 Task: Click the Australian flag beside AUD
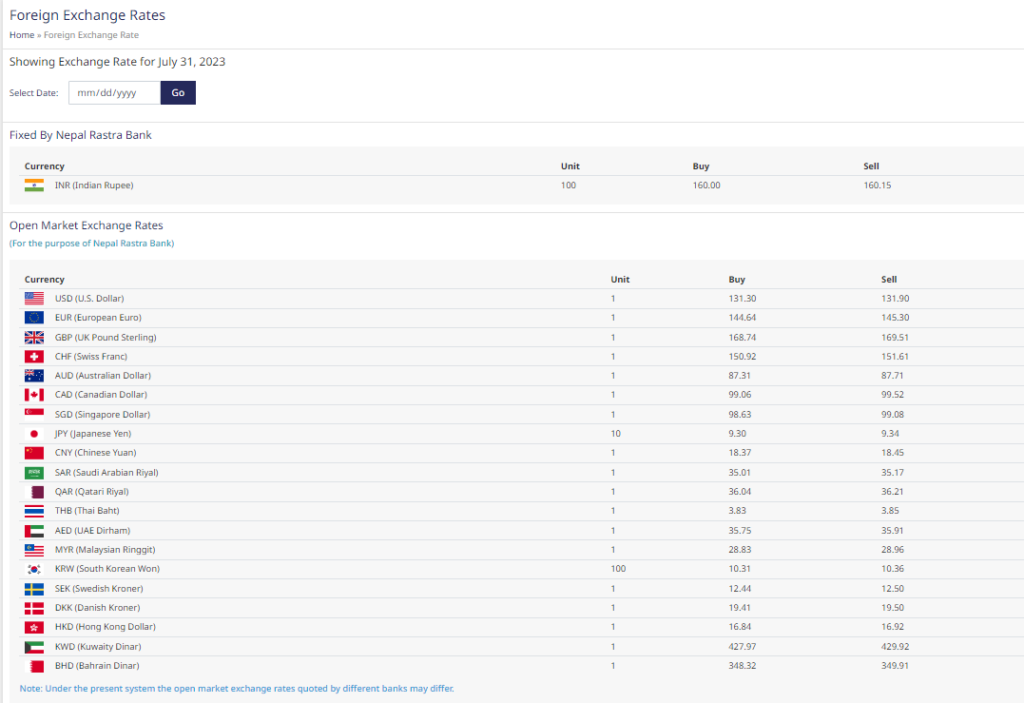[x=34, y=376]
